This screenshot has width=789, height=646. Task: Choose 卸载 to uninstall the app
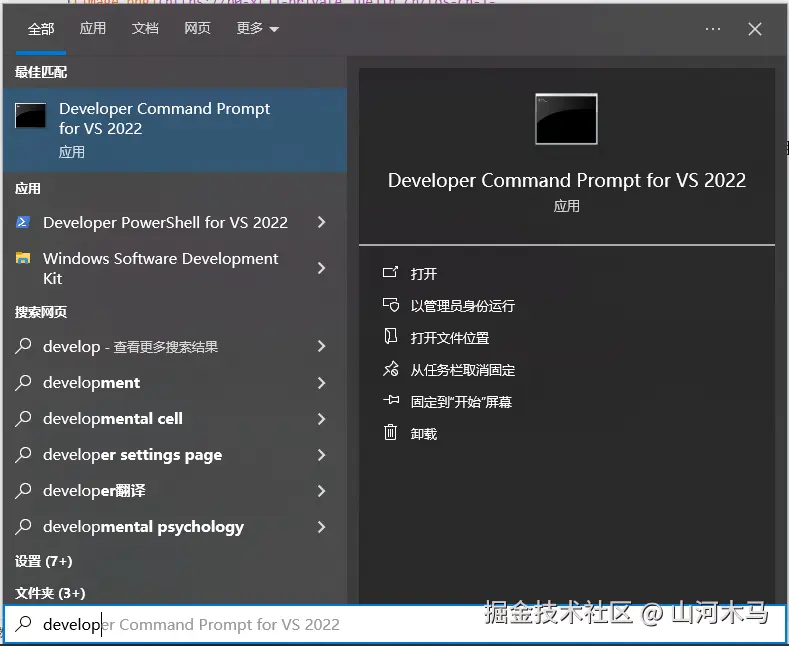click(424, 434)
